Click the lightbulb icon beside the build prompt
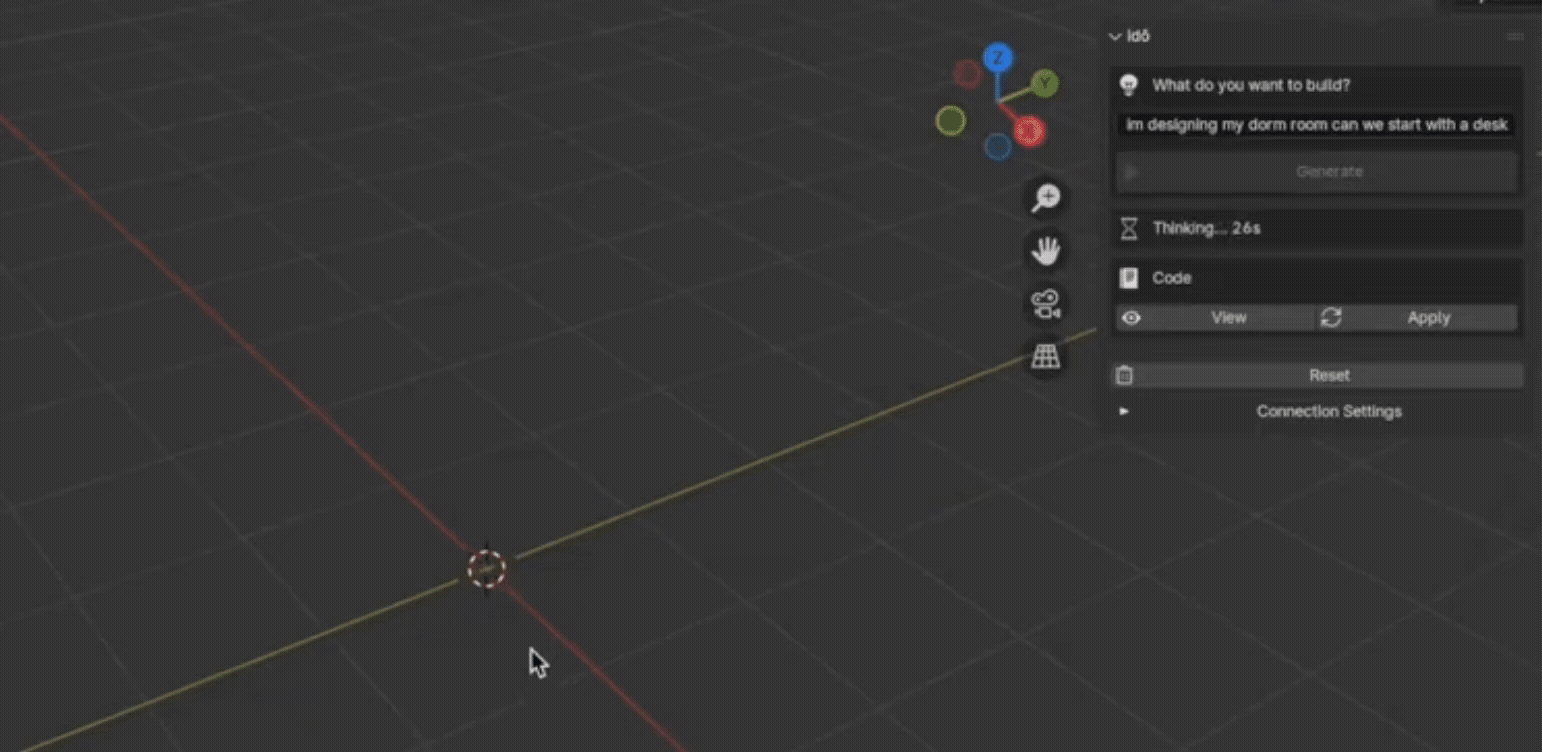Viewport: 1542px width, 752px height. (x=1129, y=85)
